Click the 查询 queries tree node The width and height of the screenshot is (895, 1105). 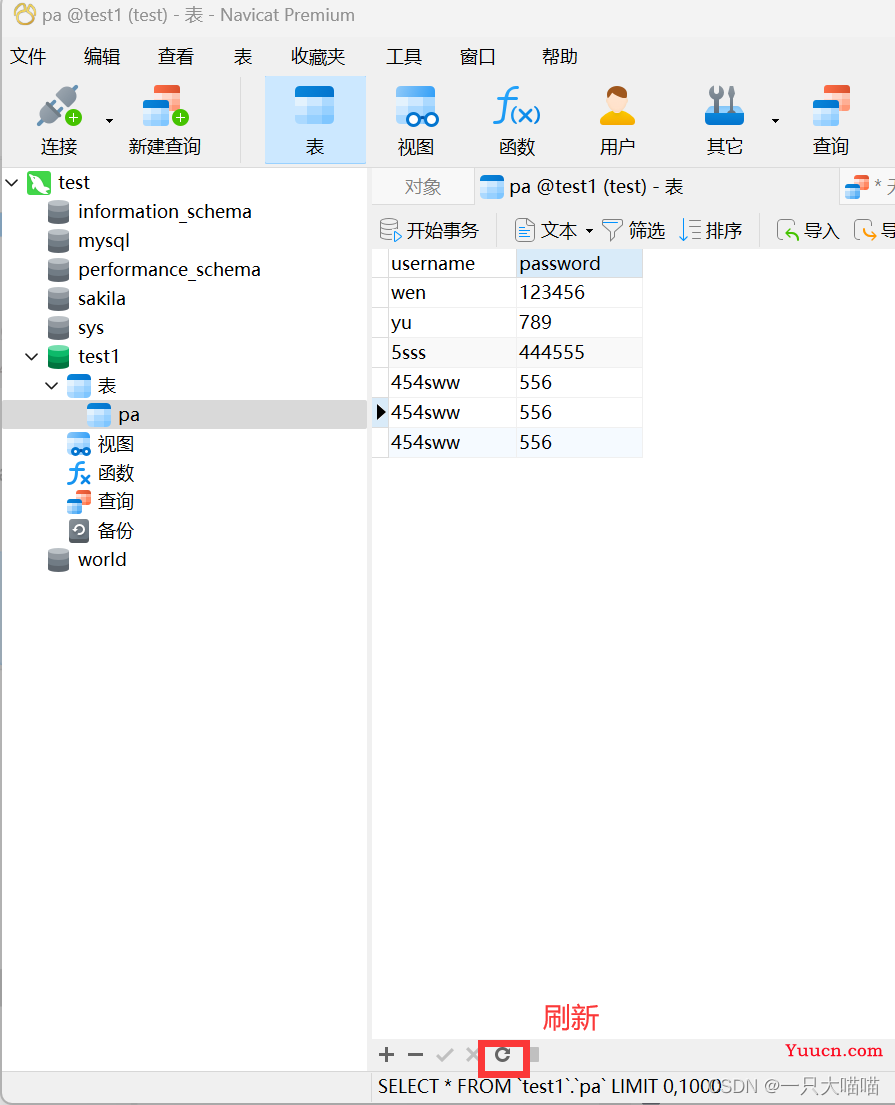click(x=116, y=501)
